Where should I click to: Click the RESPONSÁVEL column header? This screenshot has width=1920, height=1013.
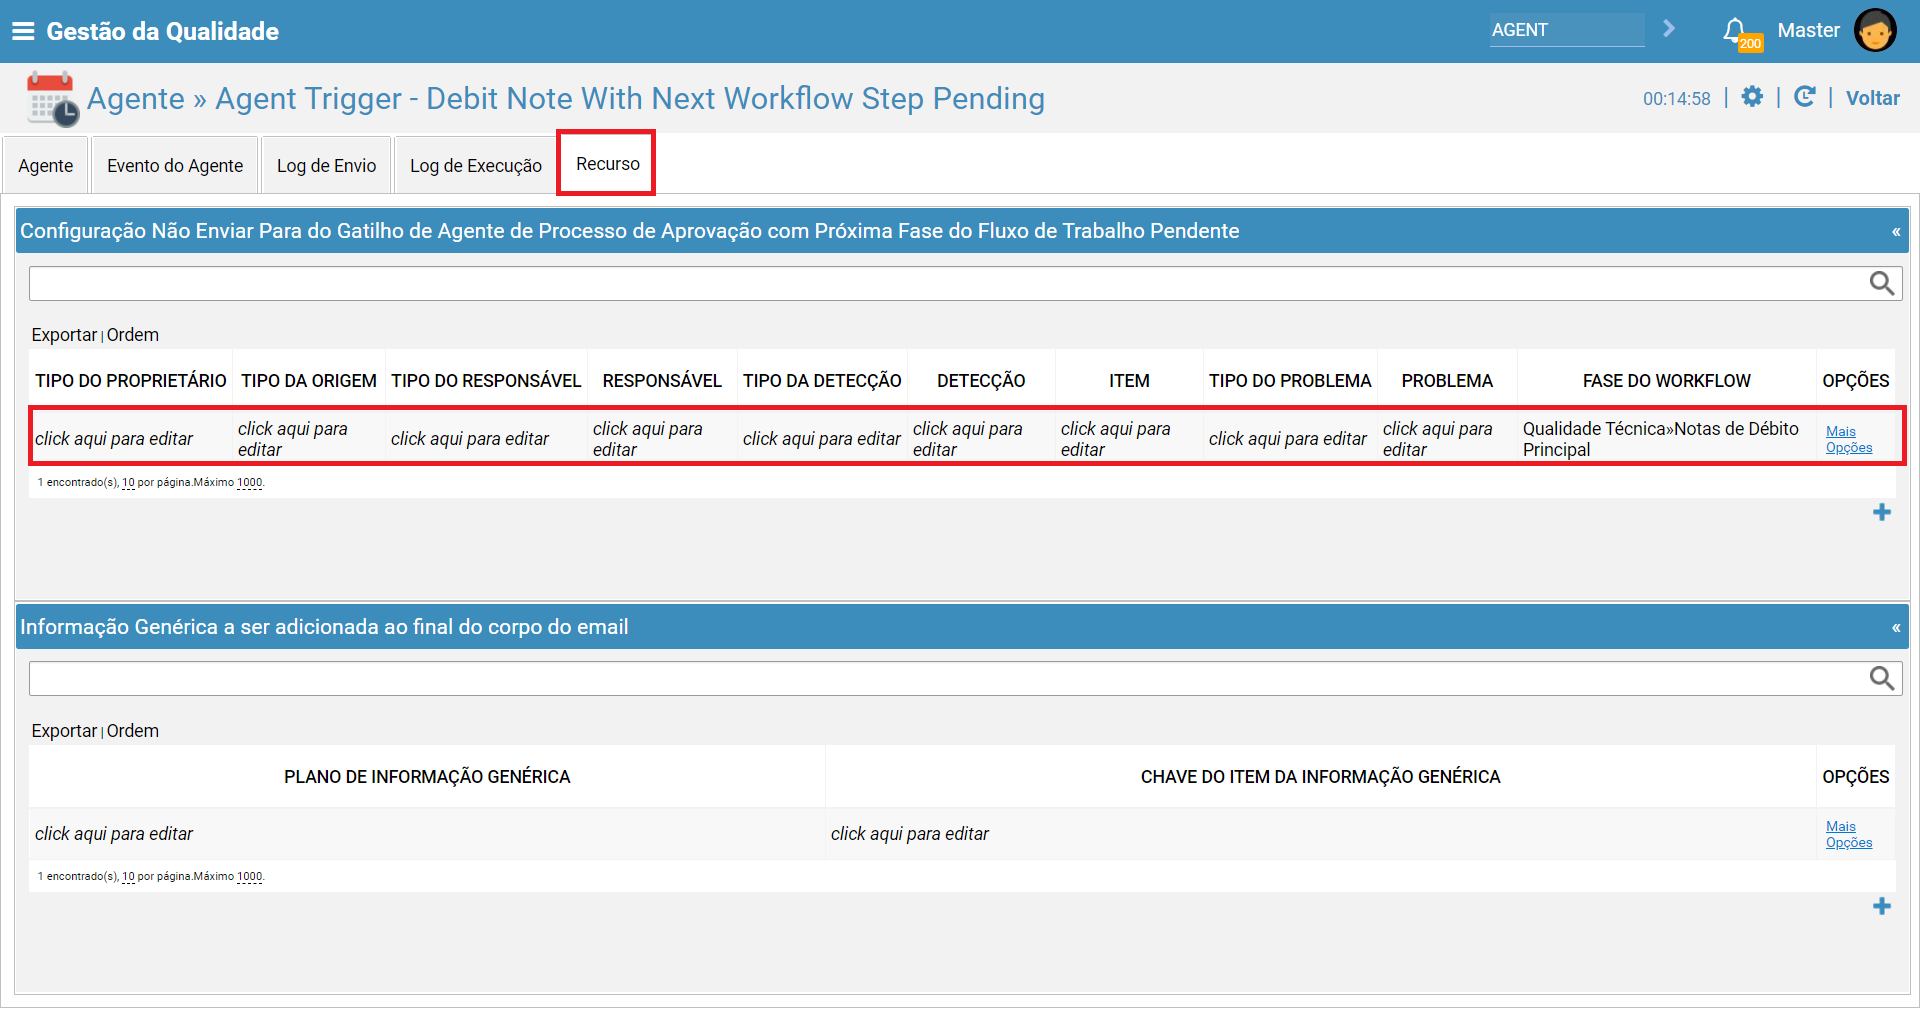coord(662,381)
